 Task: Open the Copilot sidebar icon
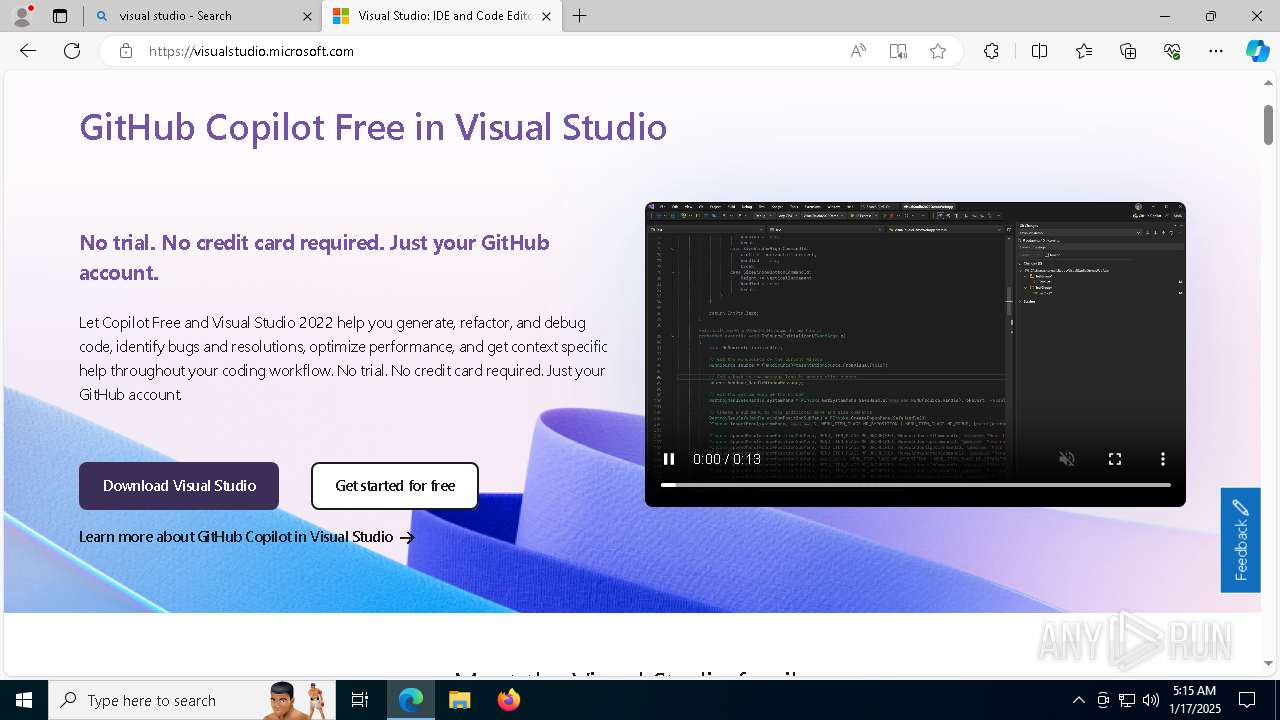tap(1257, 51)
